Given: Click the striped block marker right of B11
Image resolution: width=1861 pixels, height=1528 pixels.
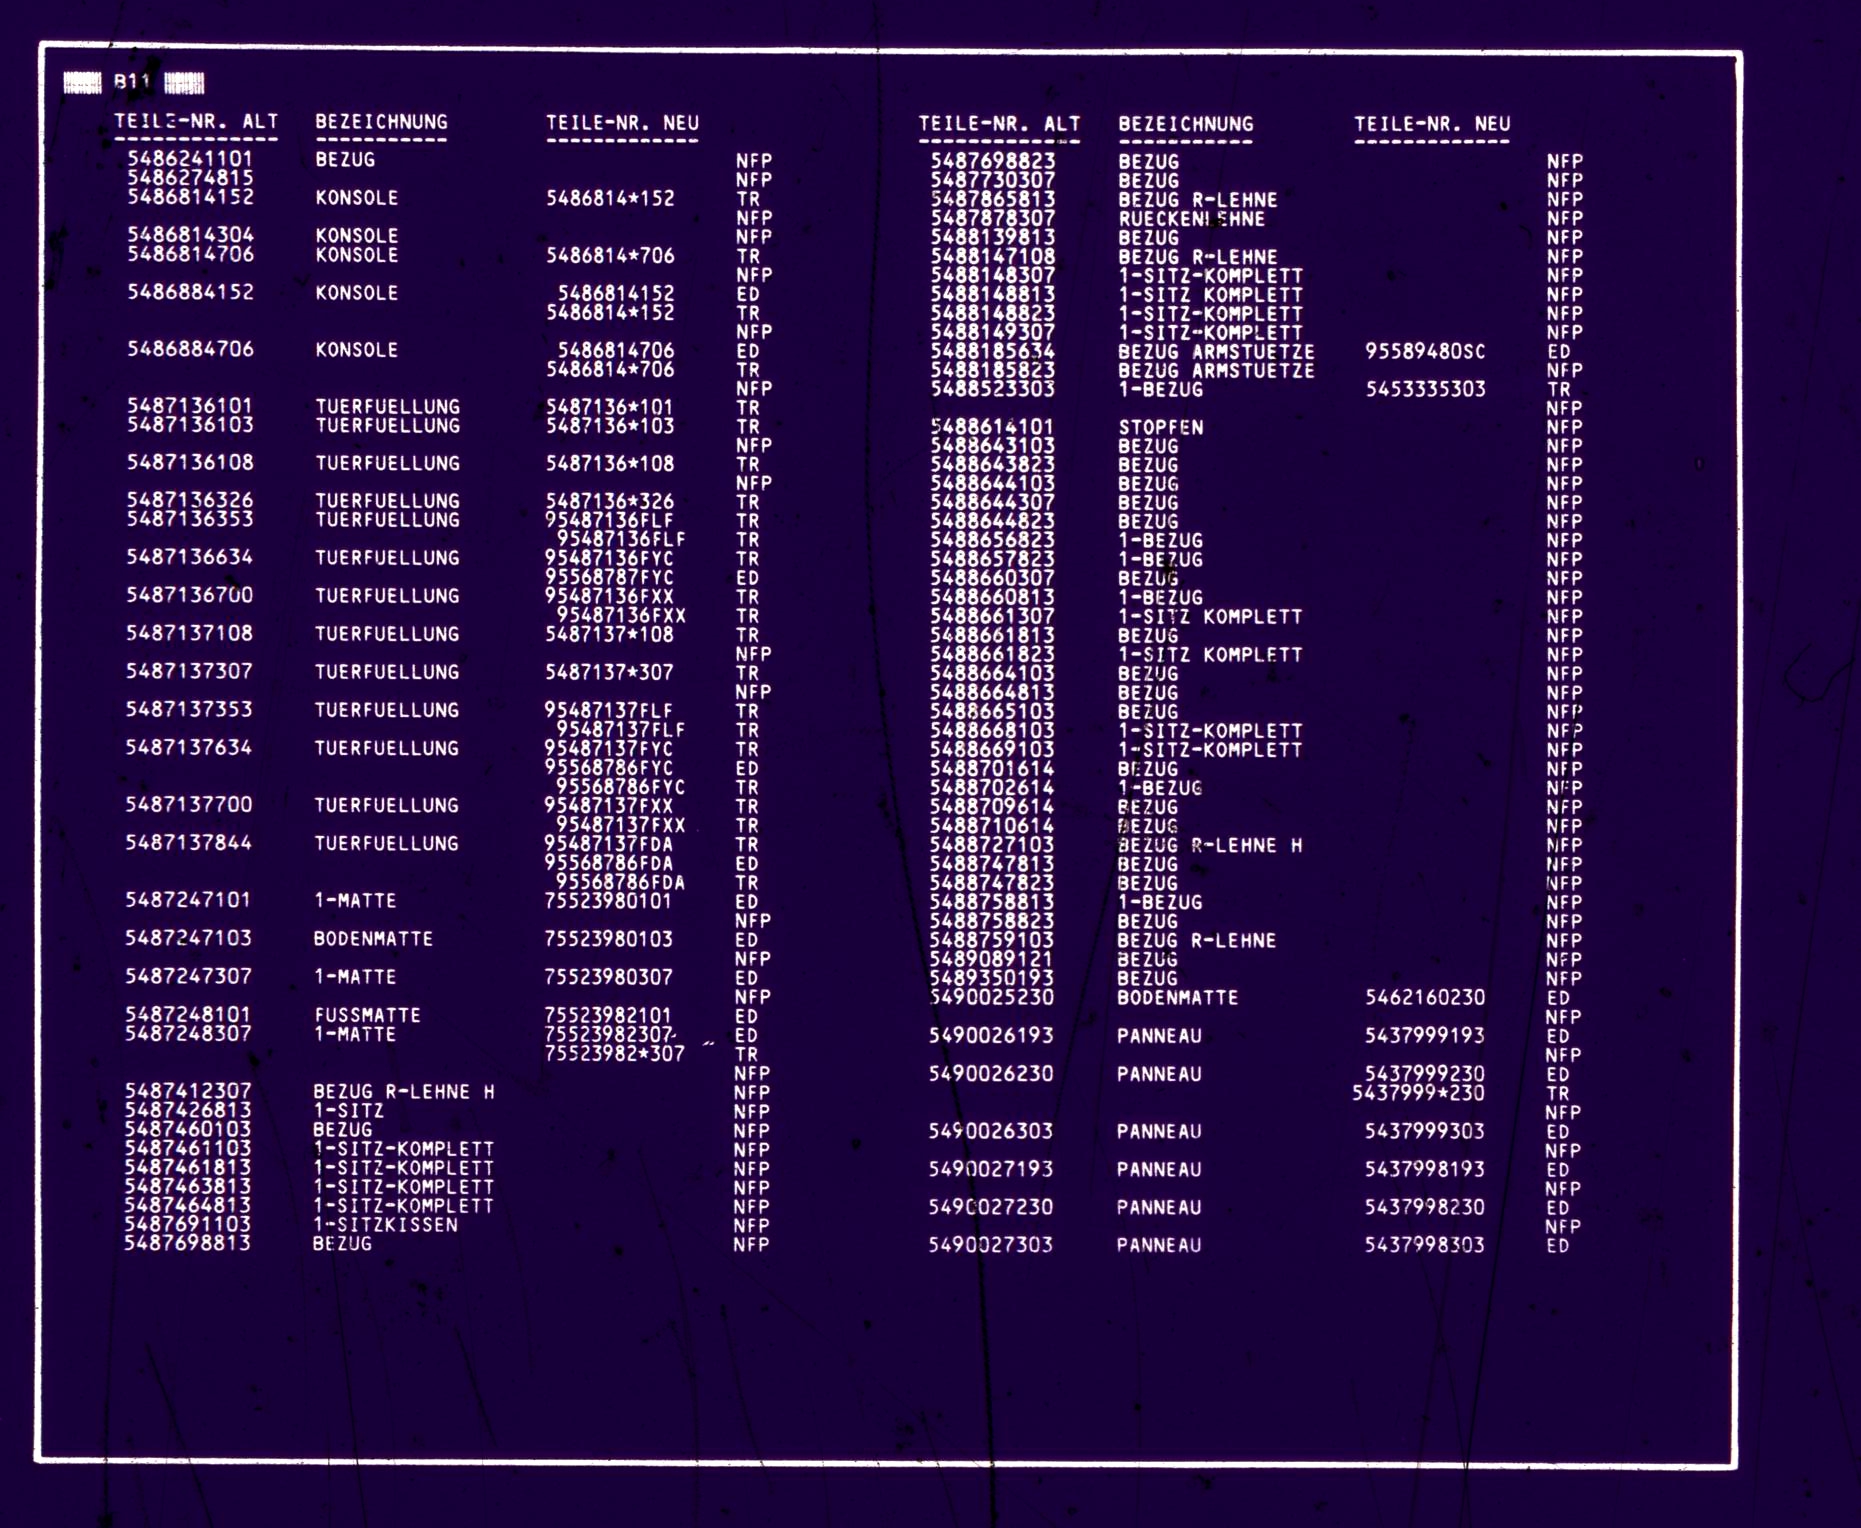Looking at the screenshot, I should [184, 83].
